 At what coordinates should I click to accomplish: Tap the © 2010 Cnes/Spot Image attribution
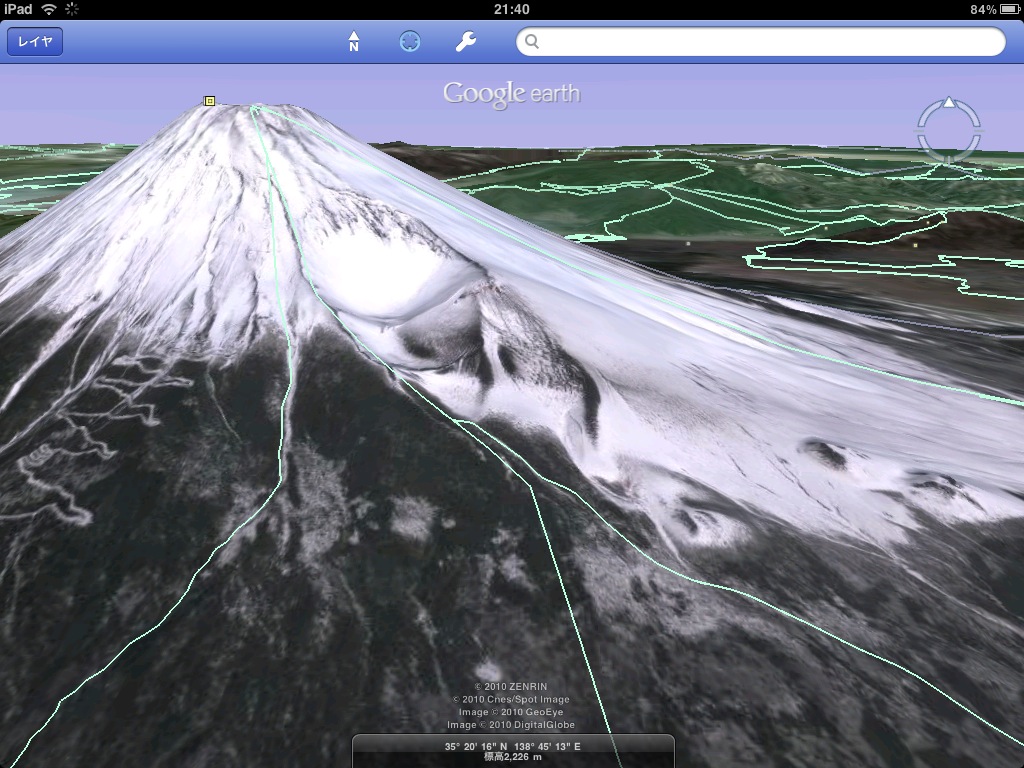[x=511, y=699]
